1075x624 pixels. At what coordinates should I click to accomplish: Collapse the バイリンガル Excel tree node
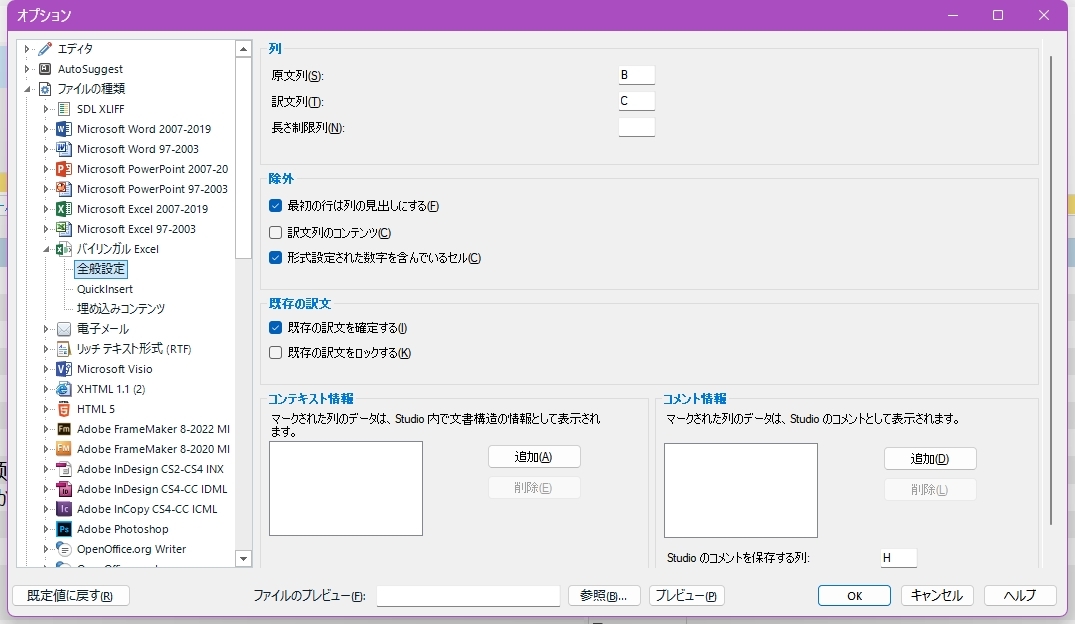pos(46,249)
